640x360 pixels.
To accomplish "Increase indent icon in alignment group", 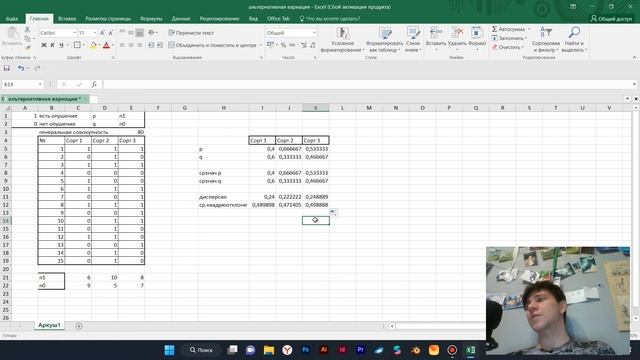I will (x=160, y=45).
